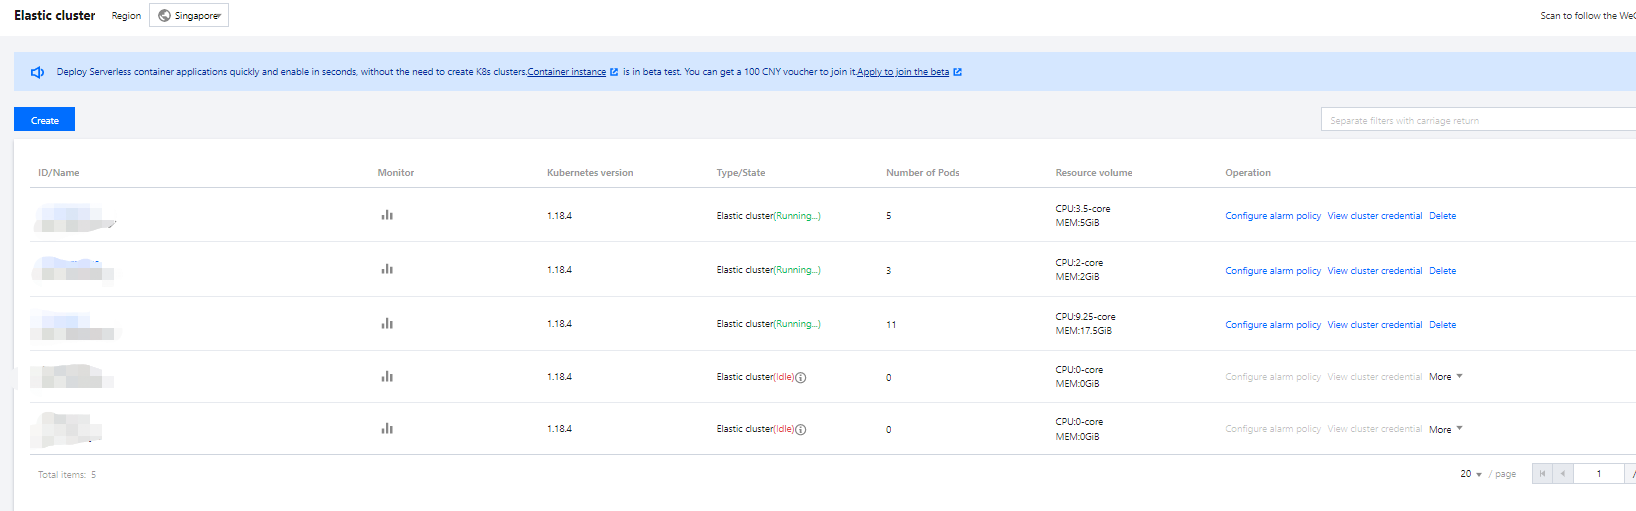
Task: Click Apply to join the beta link
Action: click(x=903, y=72)
